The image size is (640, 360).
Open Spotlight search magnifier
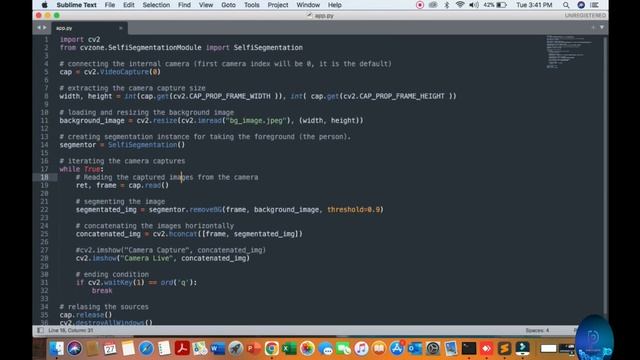click(x=566, y=5)
